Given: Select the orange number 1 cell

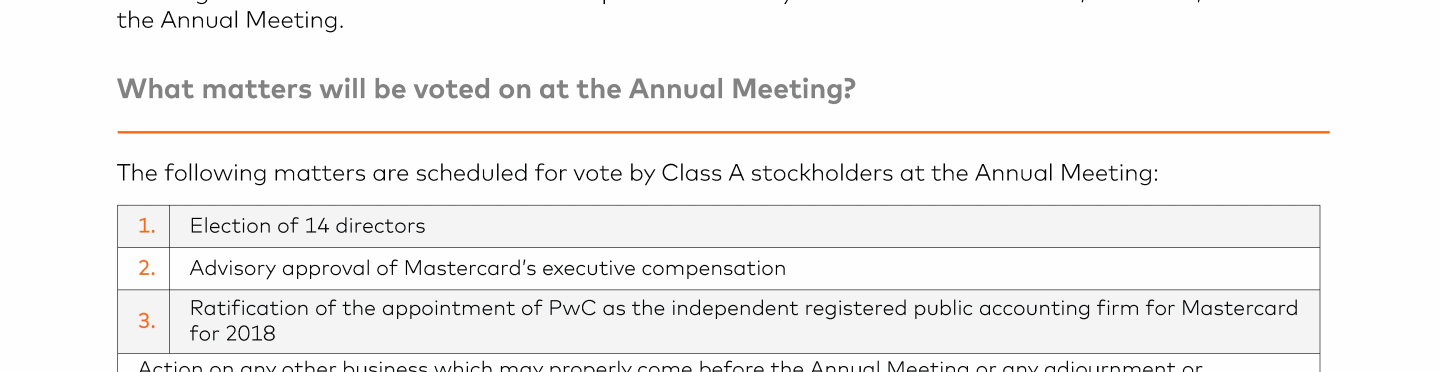Looking at the screenshot, I should [144, 226].
